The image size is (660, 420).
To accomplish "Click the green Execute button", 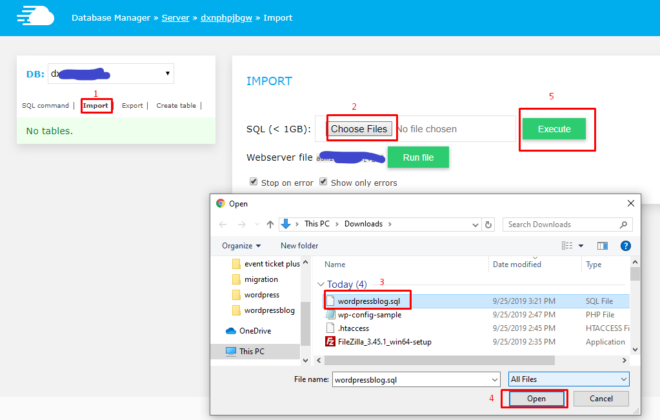I will 554,129.
